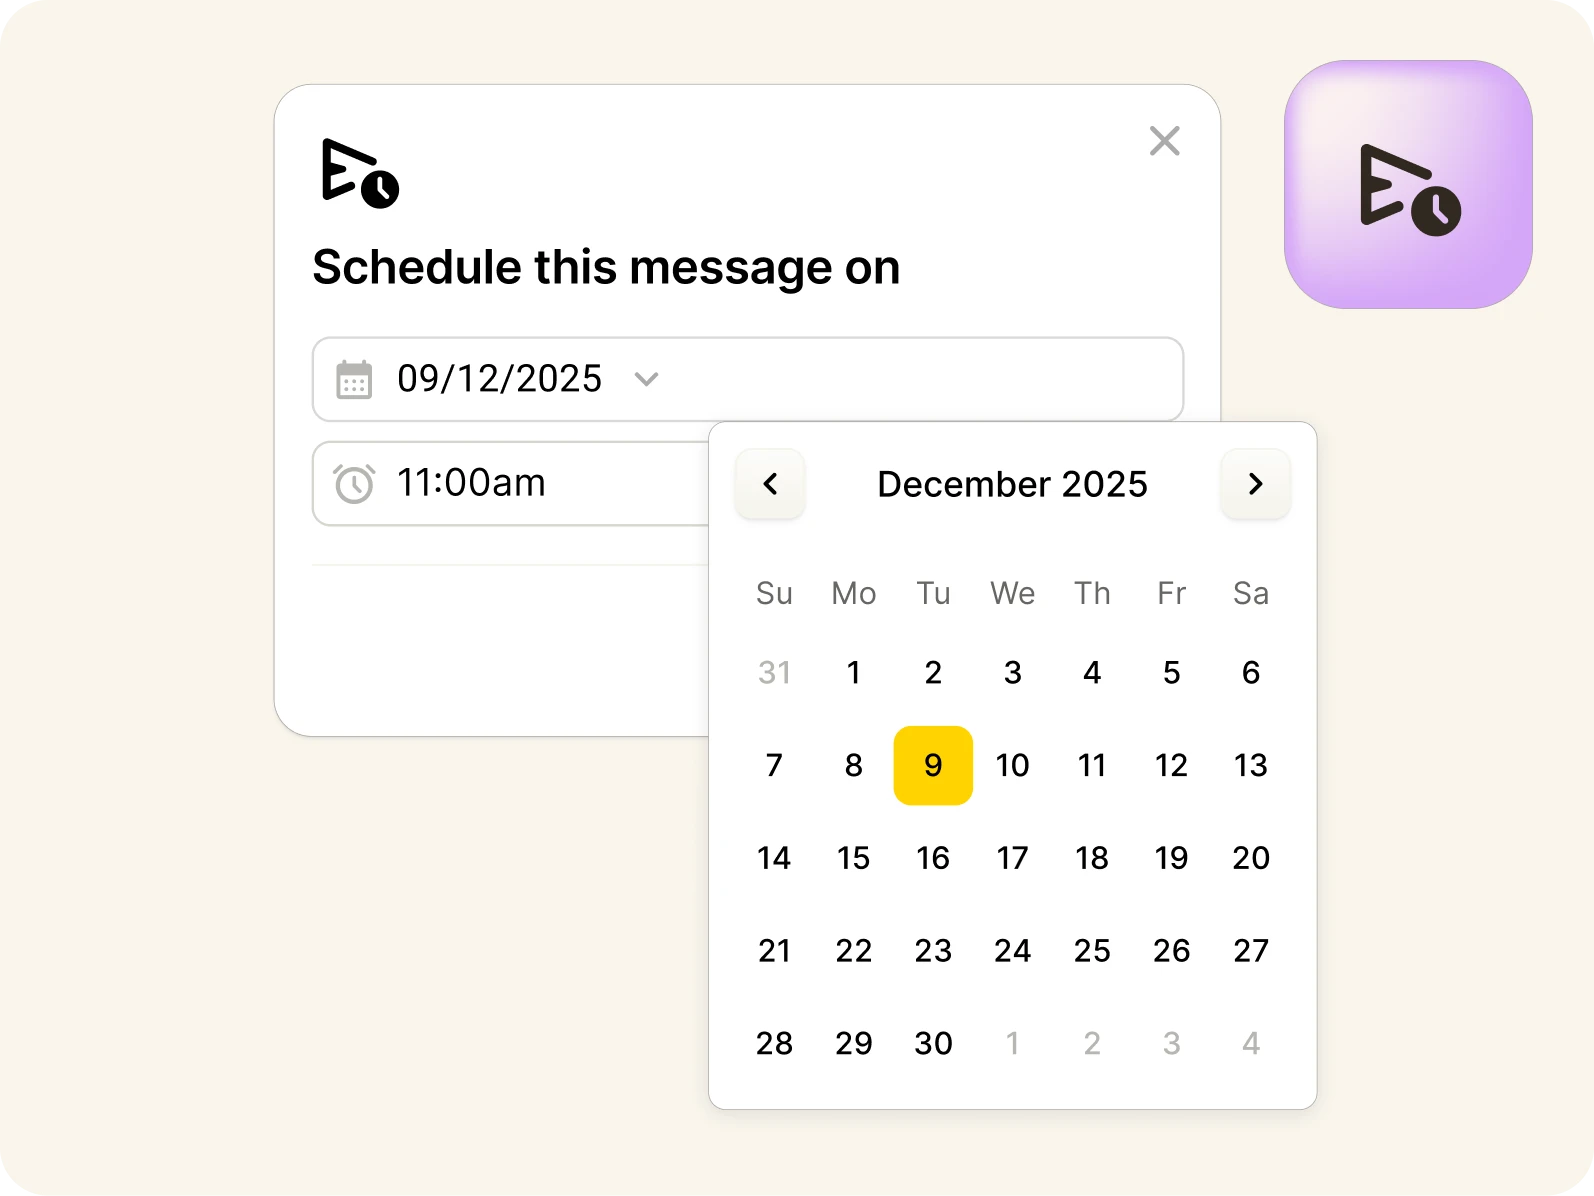Select greyed-out date 31 from previous month
This screenshot has height=1196, width=1594.
pyautogui.click(x=774, y=672)
